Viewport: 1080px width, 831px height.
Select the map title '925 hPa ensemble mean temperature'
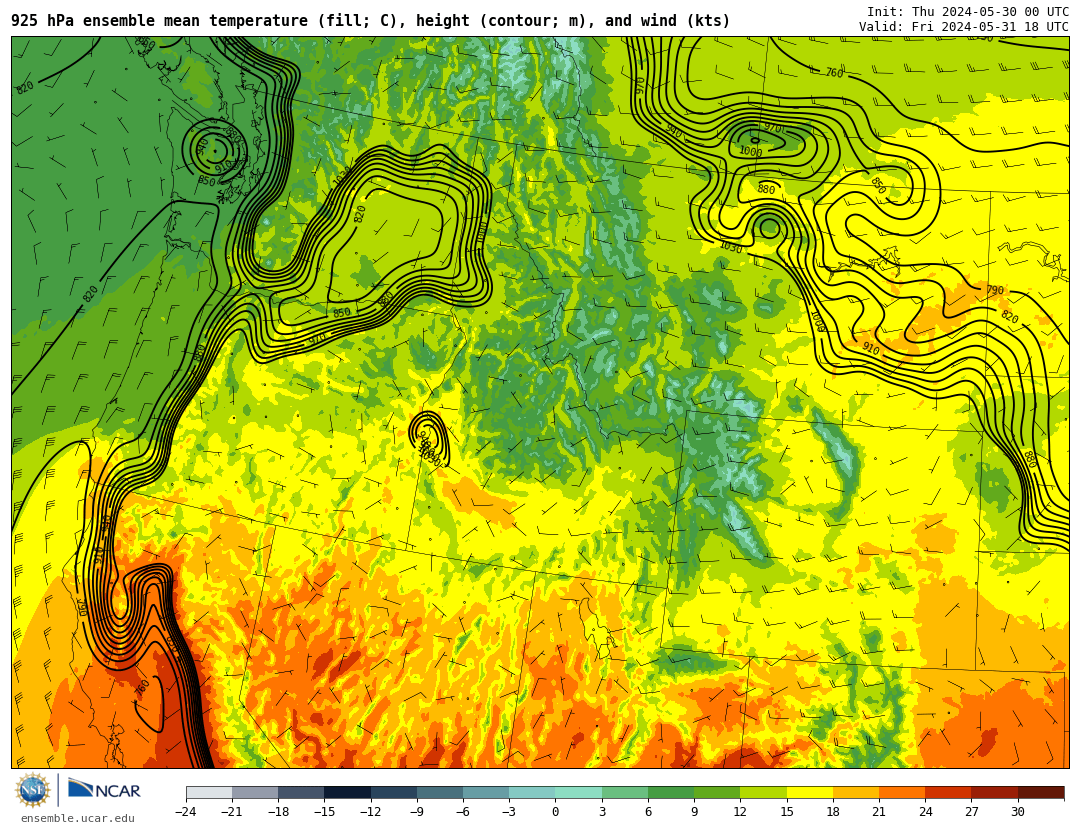tap(159, 21)
